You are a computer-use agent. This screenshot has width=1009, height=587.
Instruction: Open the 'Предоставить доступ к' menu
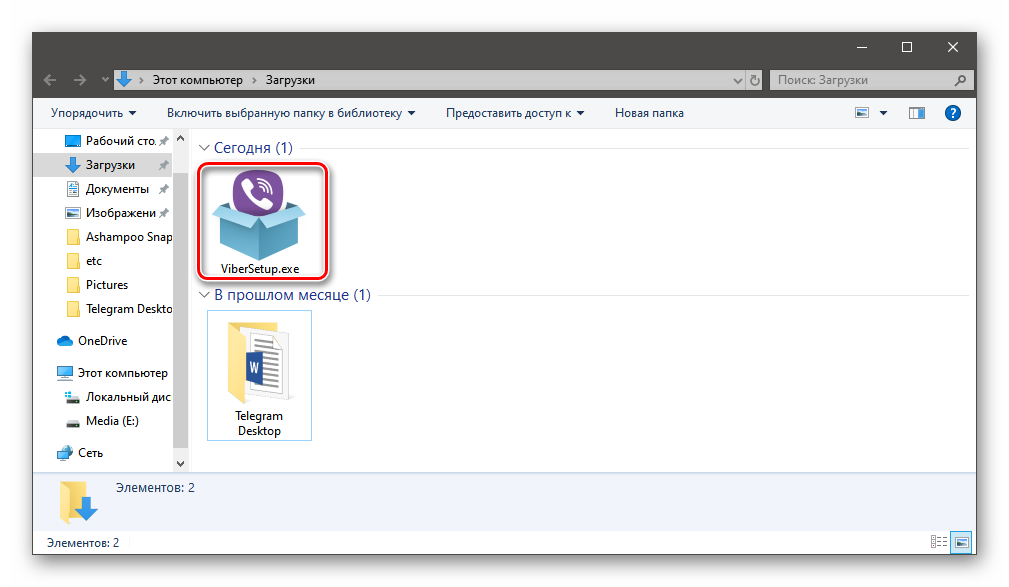point(515,113)
